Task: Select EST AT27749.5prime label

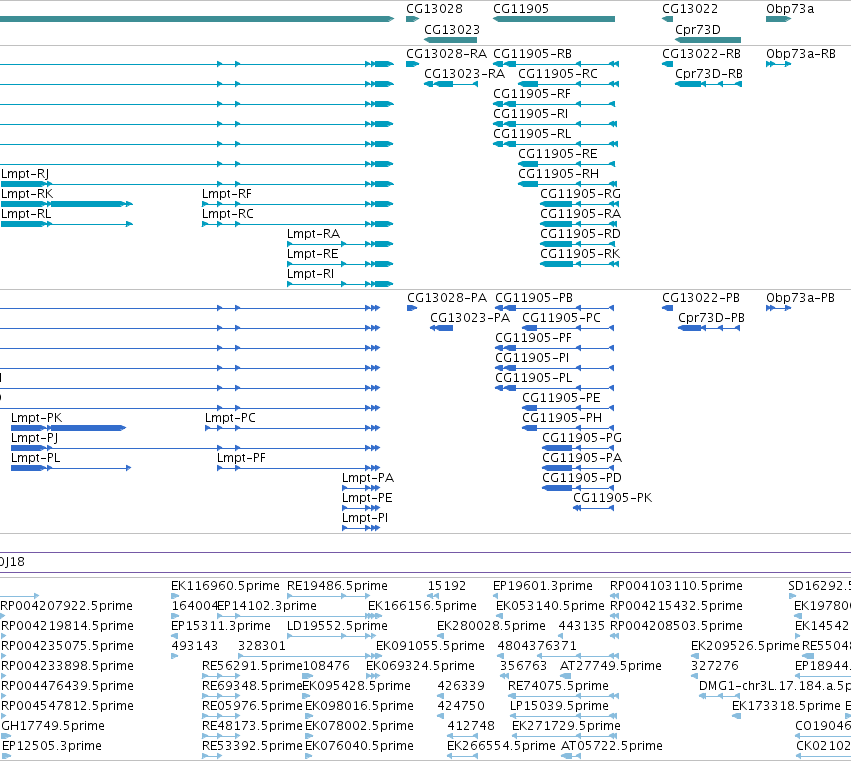Action: click(611, 666)
